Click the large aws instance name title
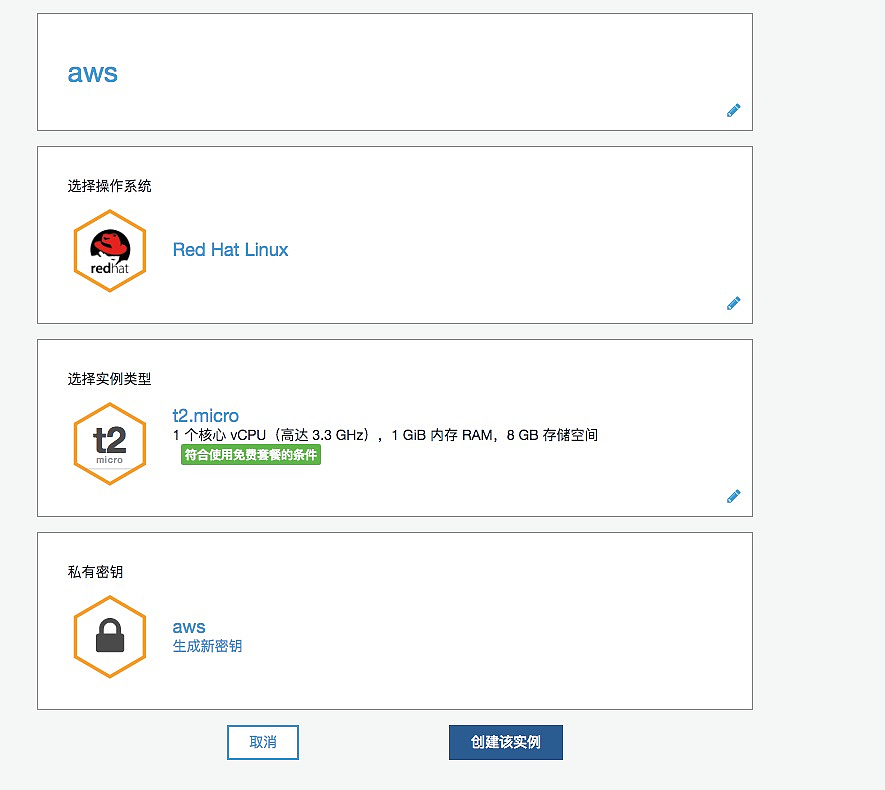885x790 pixels. pyautogui.click(x=92, y=73)
